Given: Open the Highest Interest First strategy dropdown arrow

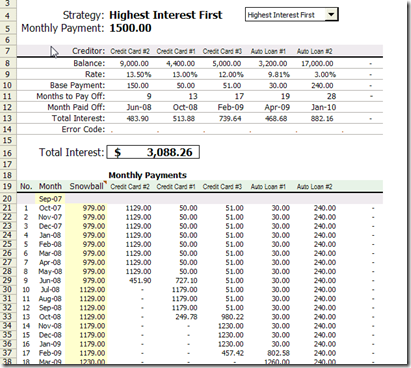Looking at the screenshot, I should point(331,15).
